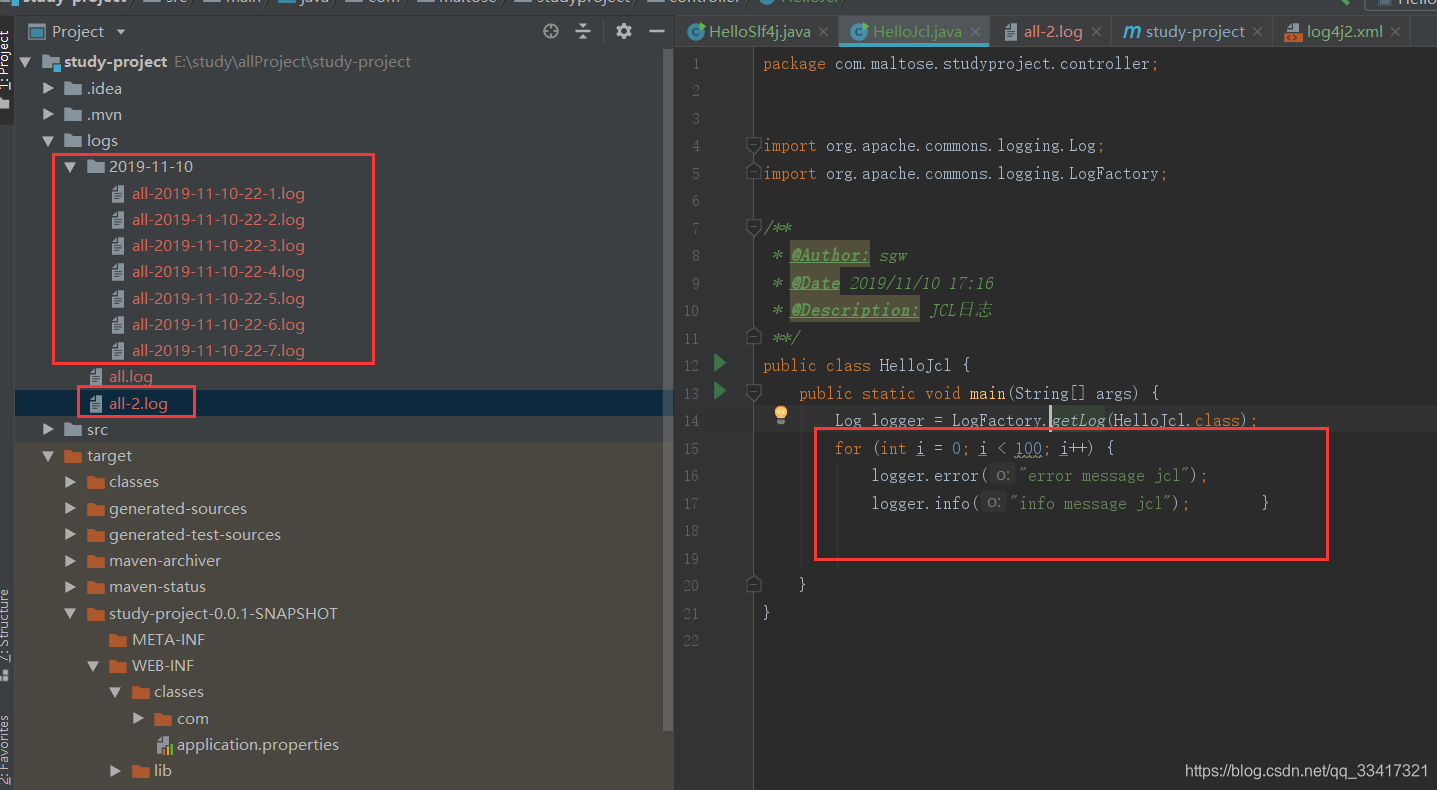Close the all-2.log tab
The height and width of the screenshot is (790, 1437).
(x=1097, y=32)
